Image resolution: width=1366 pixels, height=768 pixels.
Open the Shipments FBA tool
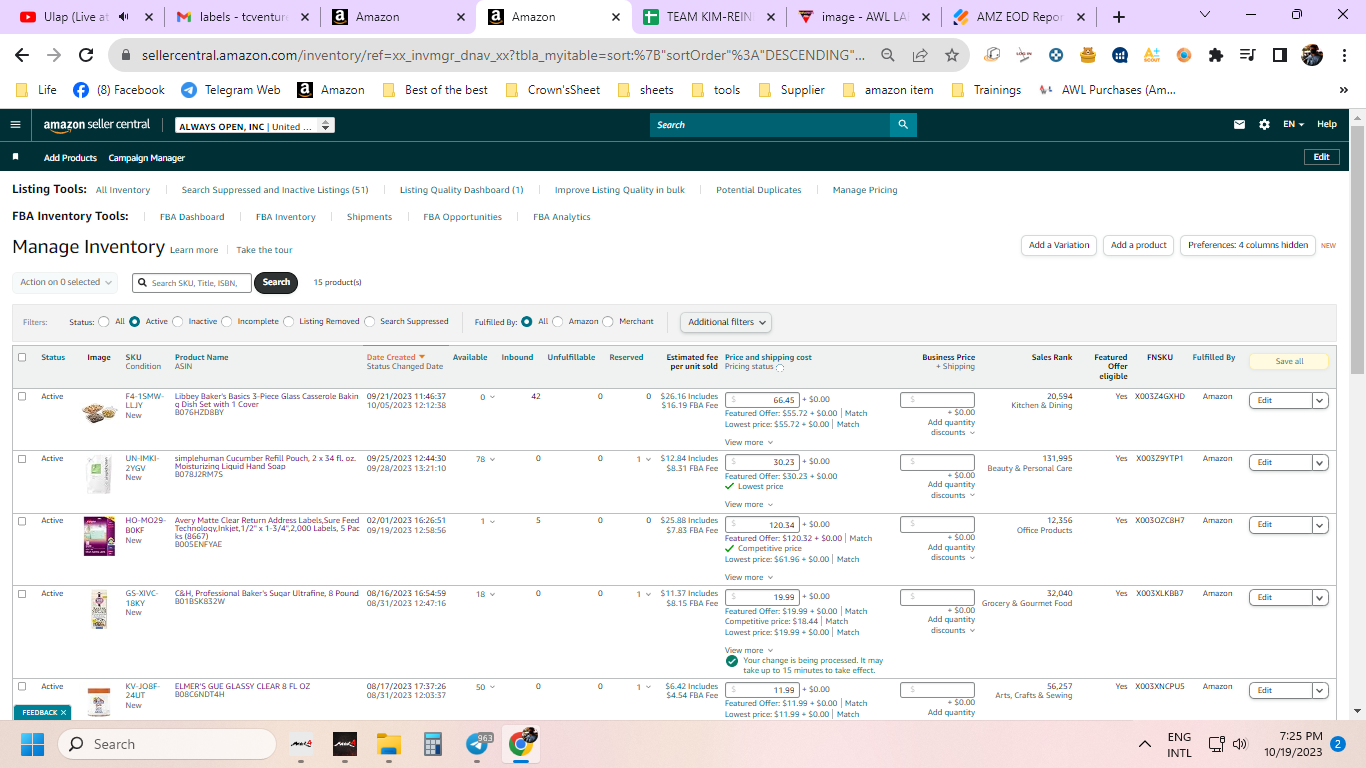coord(369,217)
